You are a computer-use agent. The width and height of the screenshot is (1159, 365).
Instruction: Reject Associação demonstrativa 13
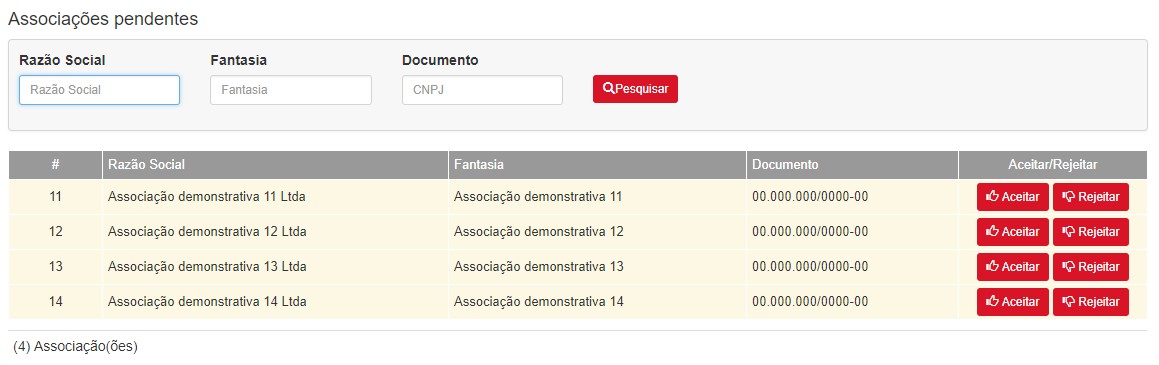coord(1091,267)
